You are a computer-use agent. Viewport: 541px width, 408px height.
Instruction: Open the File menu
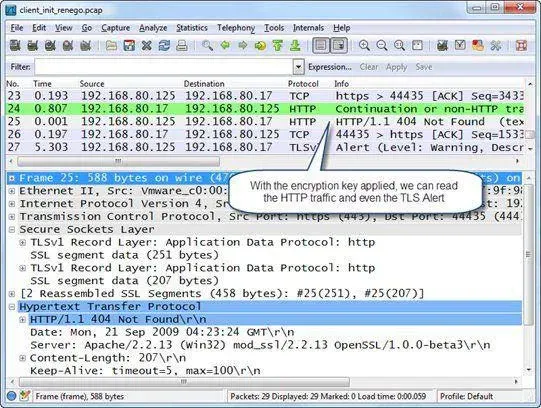[17, 28]
